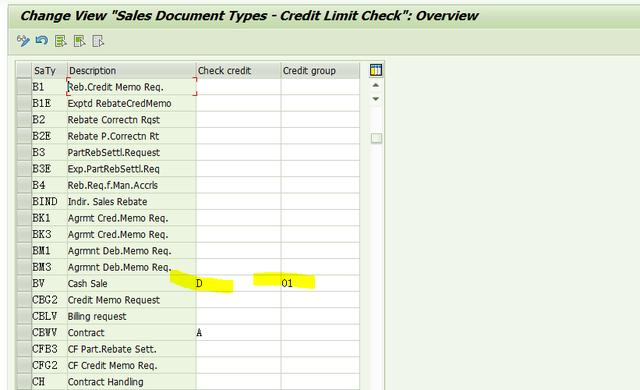This screenshot has height=390, width=640.
Task: Click the 'Rebate P.Correctn Rt' description cell
Action: click(131, 136)
